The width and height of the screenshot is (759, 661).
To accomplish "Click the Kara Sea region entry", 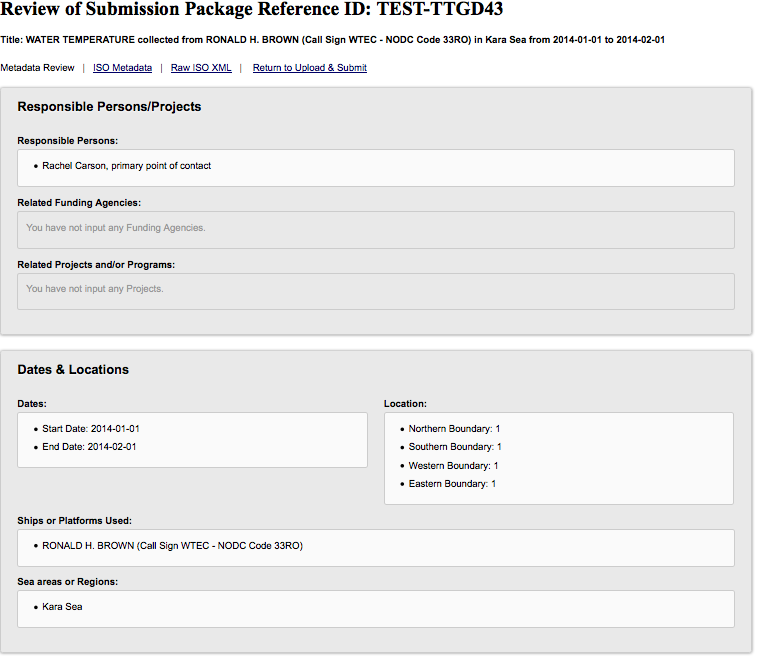I will (x=62, y=607).
